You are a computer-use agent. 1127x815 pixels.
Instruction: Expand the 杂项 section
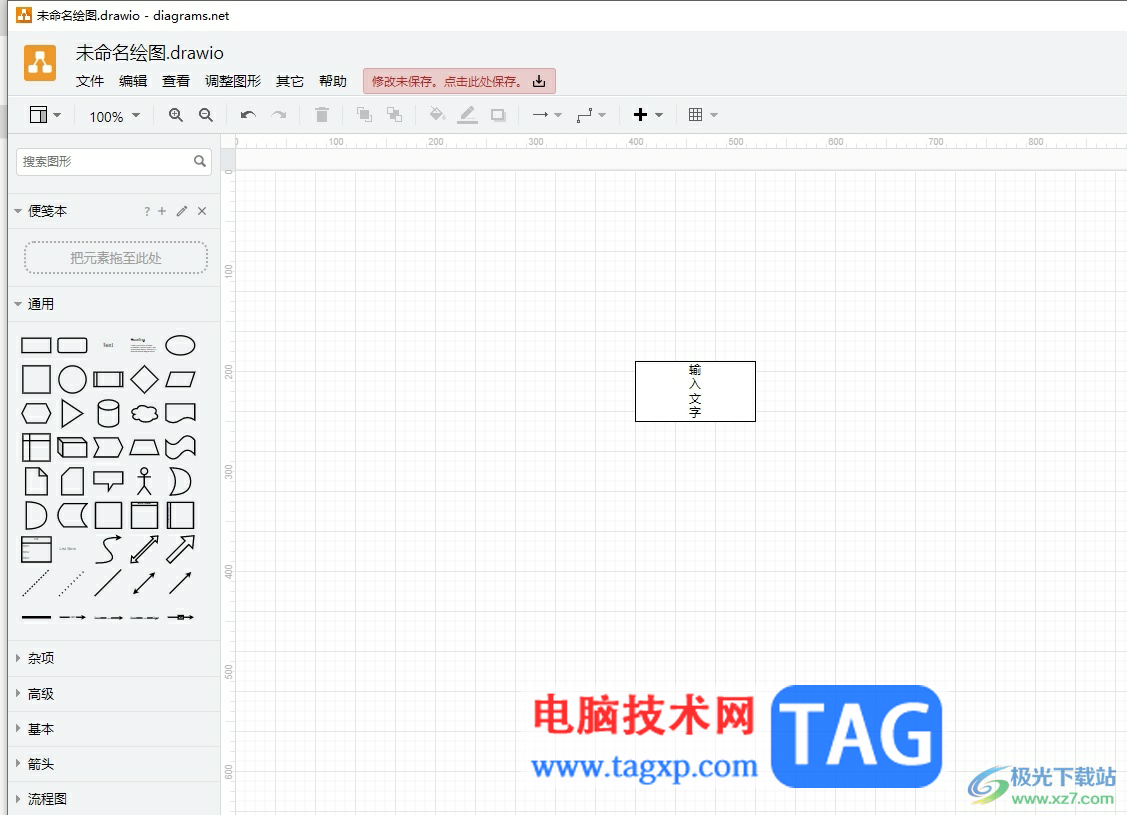pos(34,658)
